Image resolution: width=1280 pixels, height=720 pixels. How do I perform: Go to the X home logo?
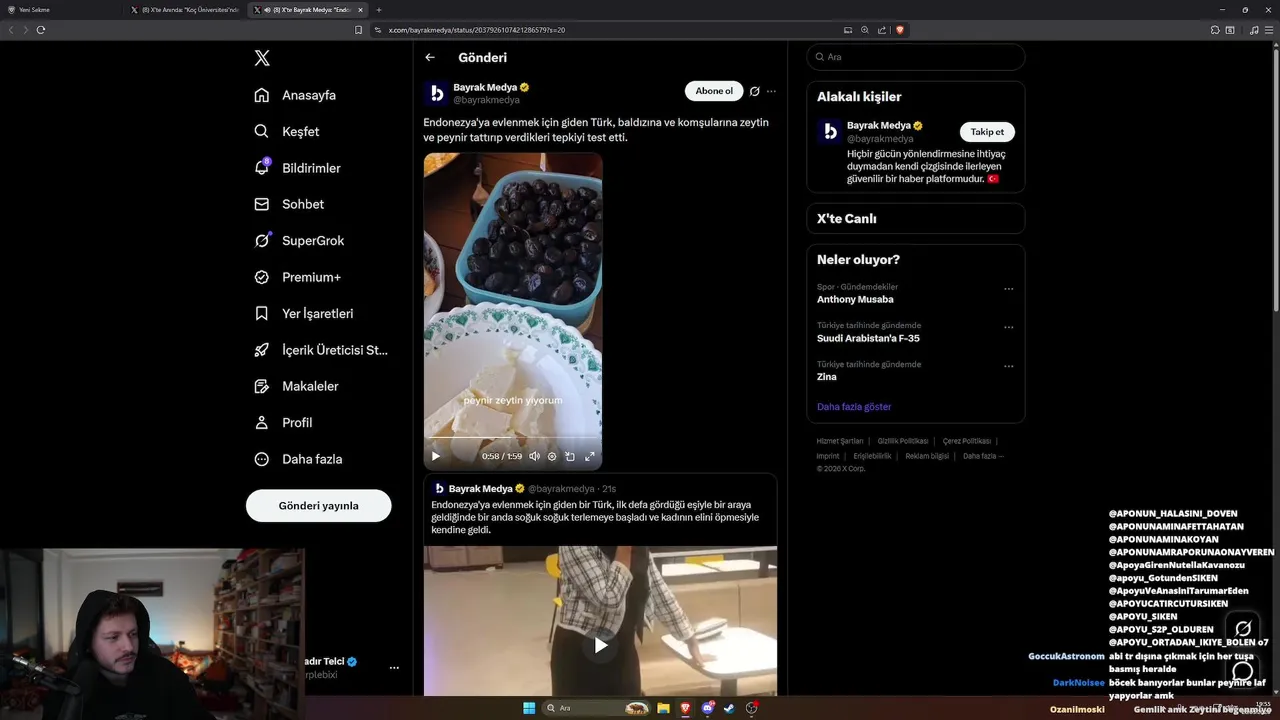pyautogui.click(x=262, y=58)
